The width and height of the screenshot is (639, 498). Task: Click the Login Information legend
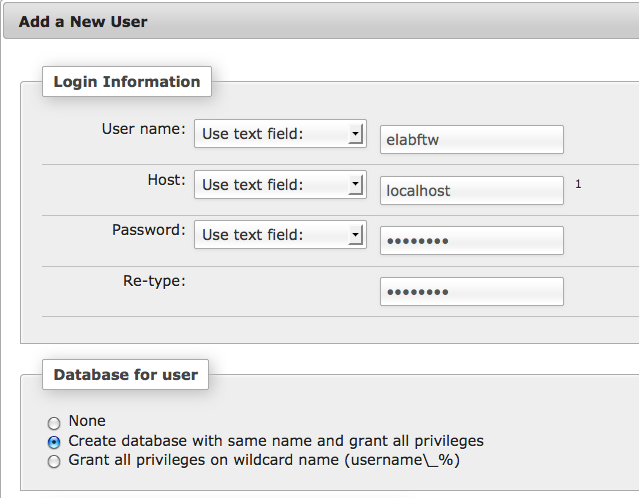[x=127, y=82]
